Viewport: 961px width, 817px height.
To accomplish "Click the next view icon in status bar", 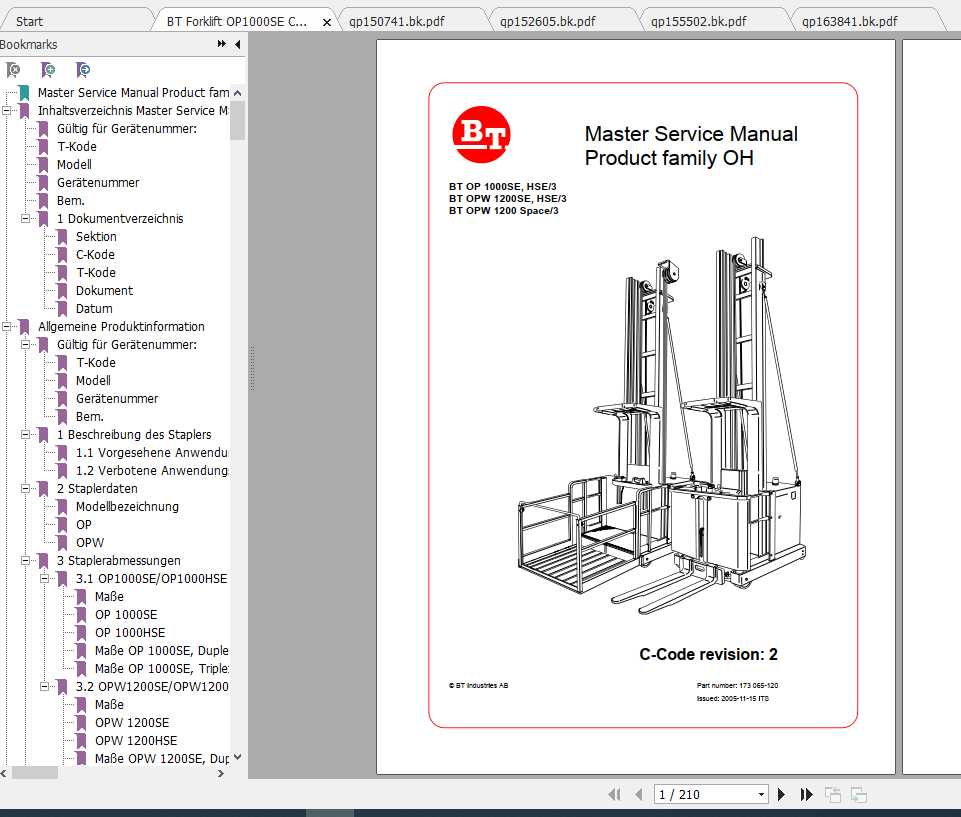I will pos(858,794).
